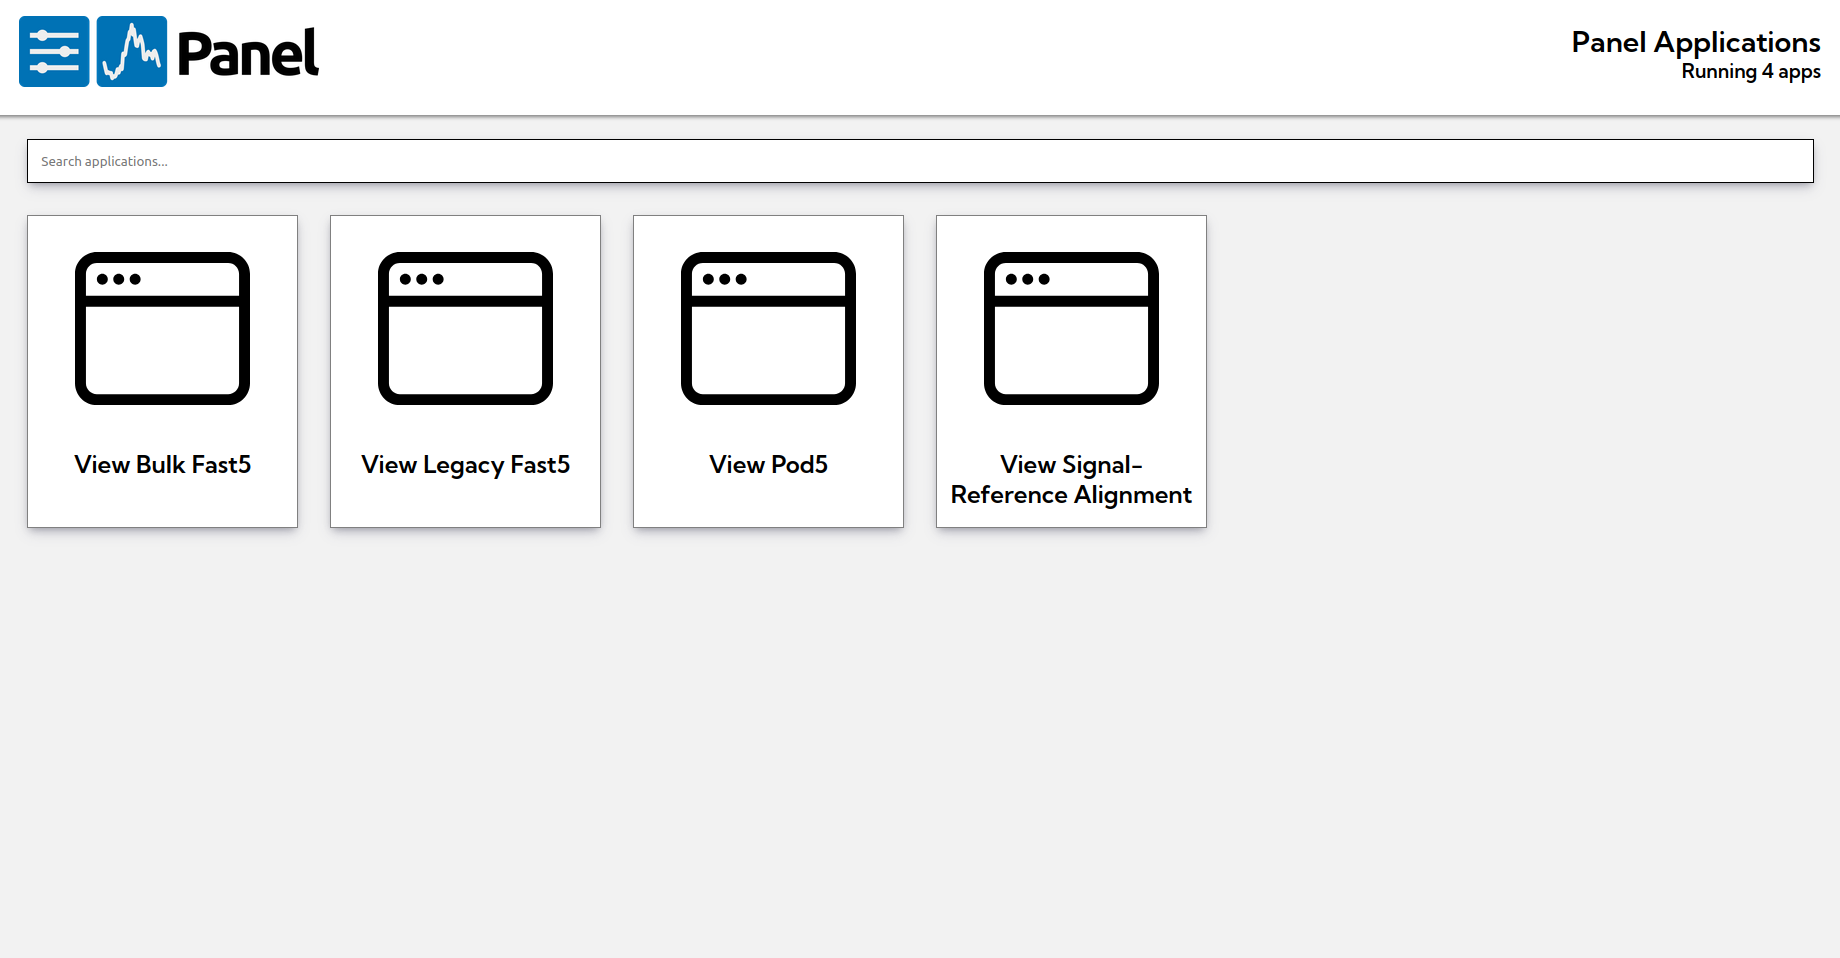Click the Reference Alignment text line
This screenshot has height=958, width=1840.
coord(1071,496)
